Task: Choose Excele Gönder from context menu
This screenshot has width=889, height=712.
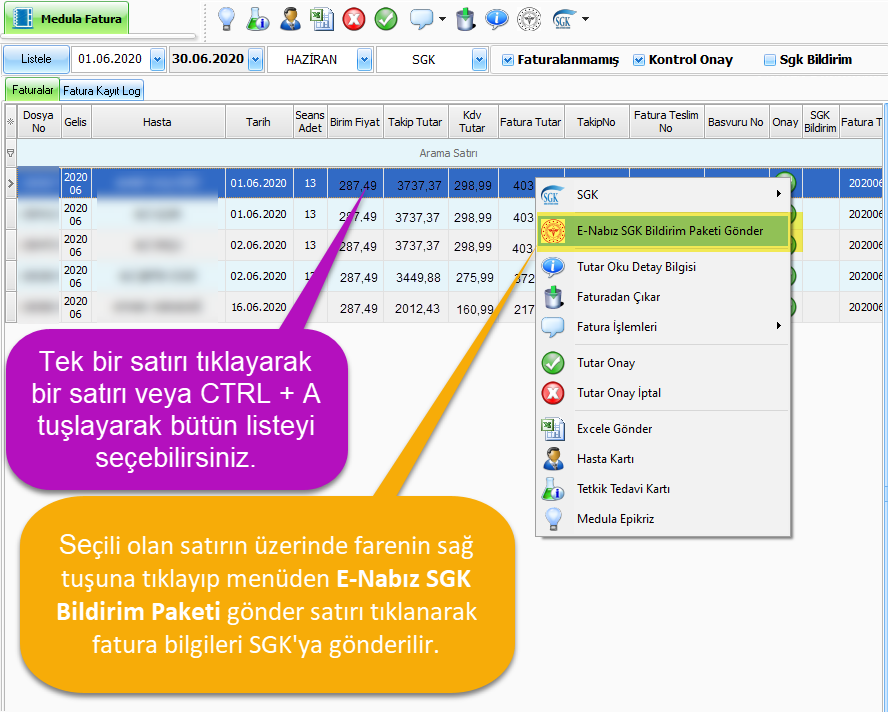Action: pyautogui.click(x=662, y=429)
